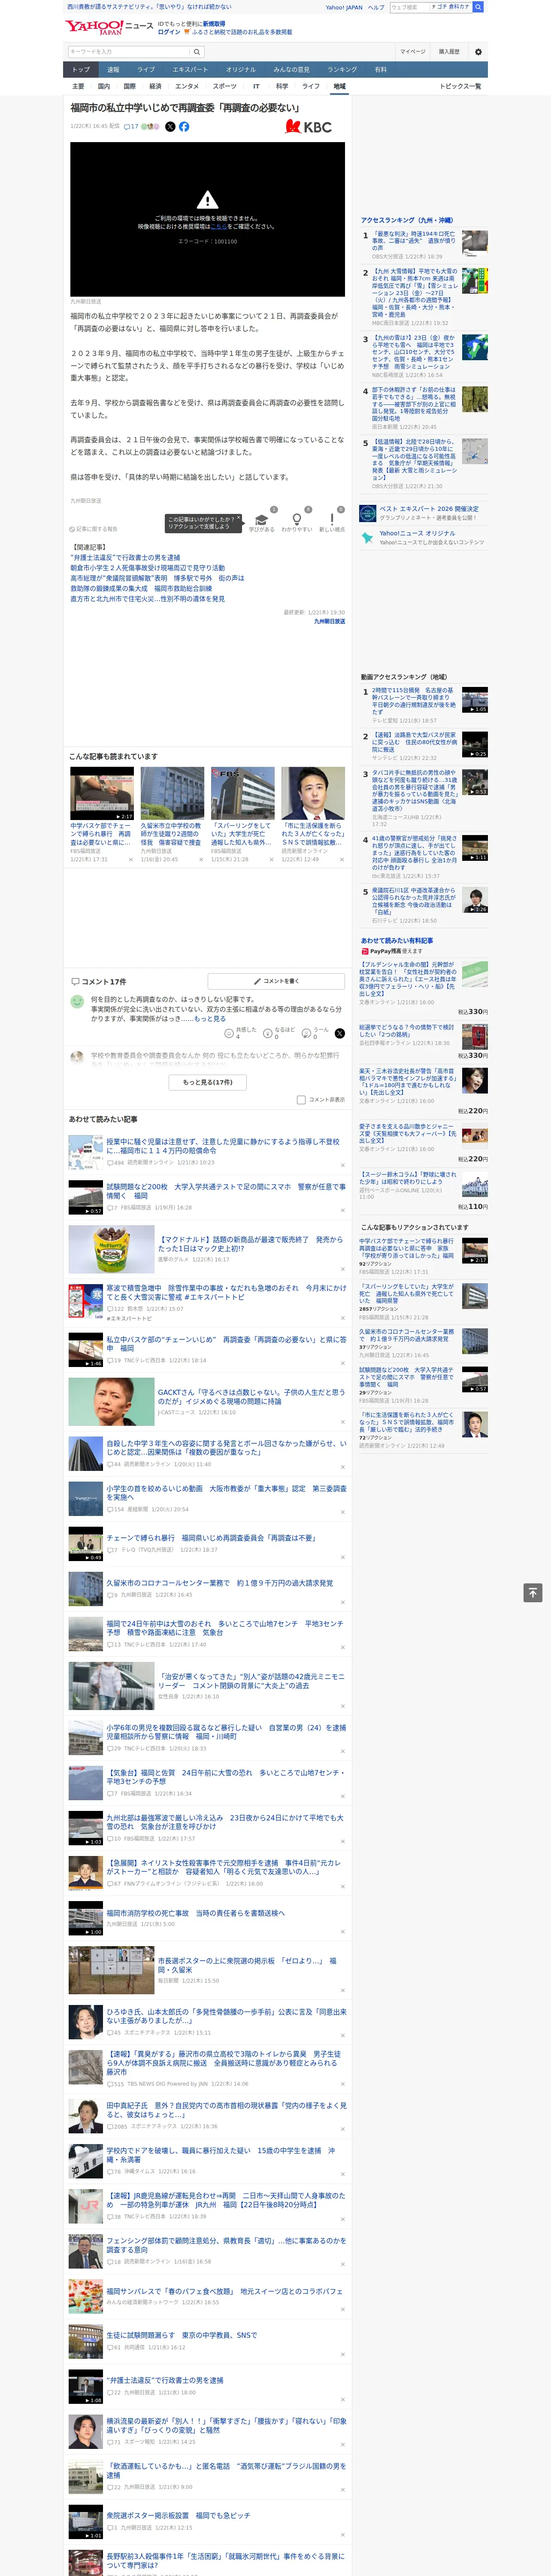
Task: Click the first commenter's green avatar
Action: tap(77, 1001)
